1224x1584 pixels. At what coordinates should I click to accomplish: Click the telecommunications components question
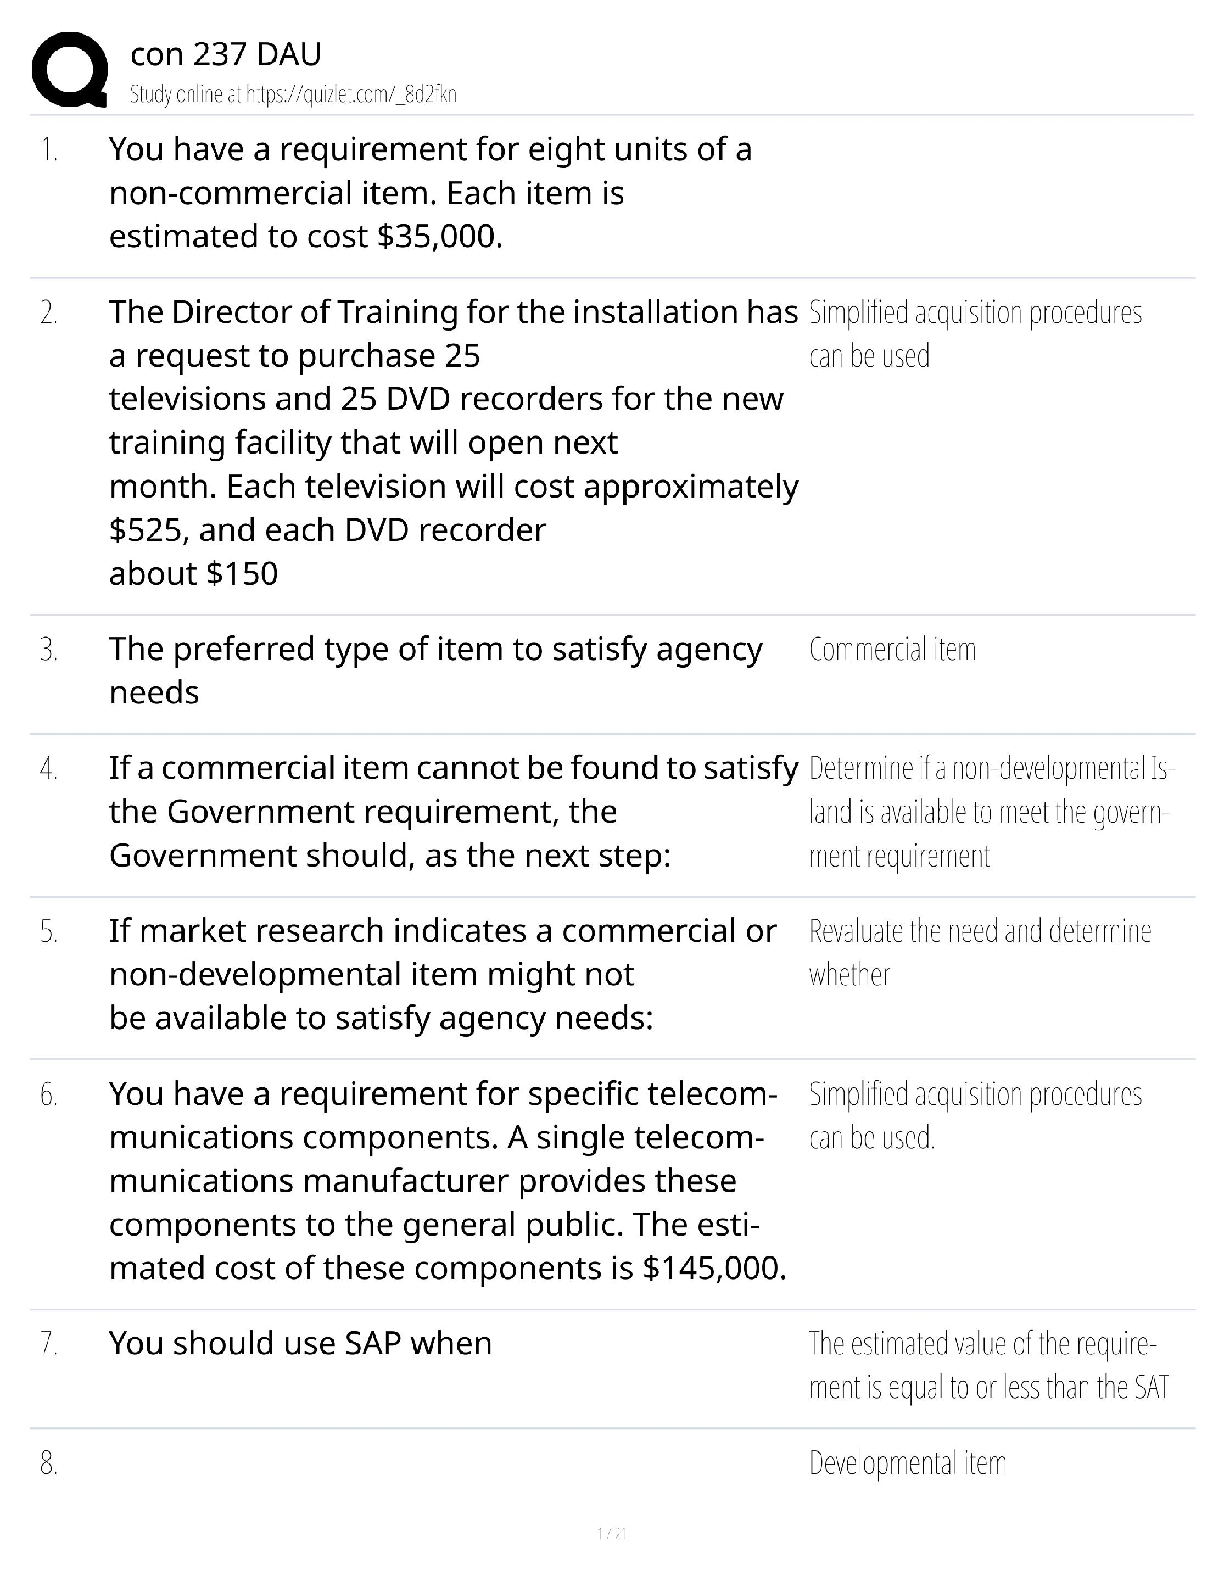coord(447,1180)
